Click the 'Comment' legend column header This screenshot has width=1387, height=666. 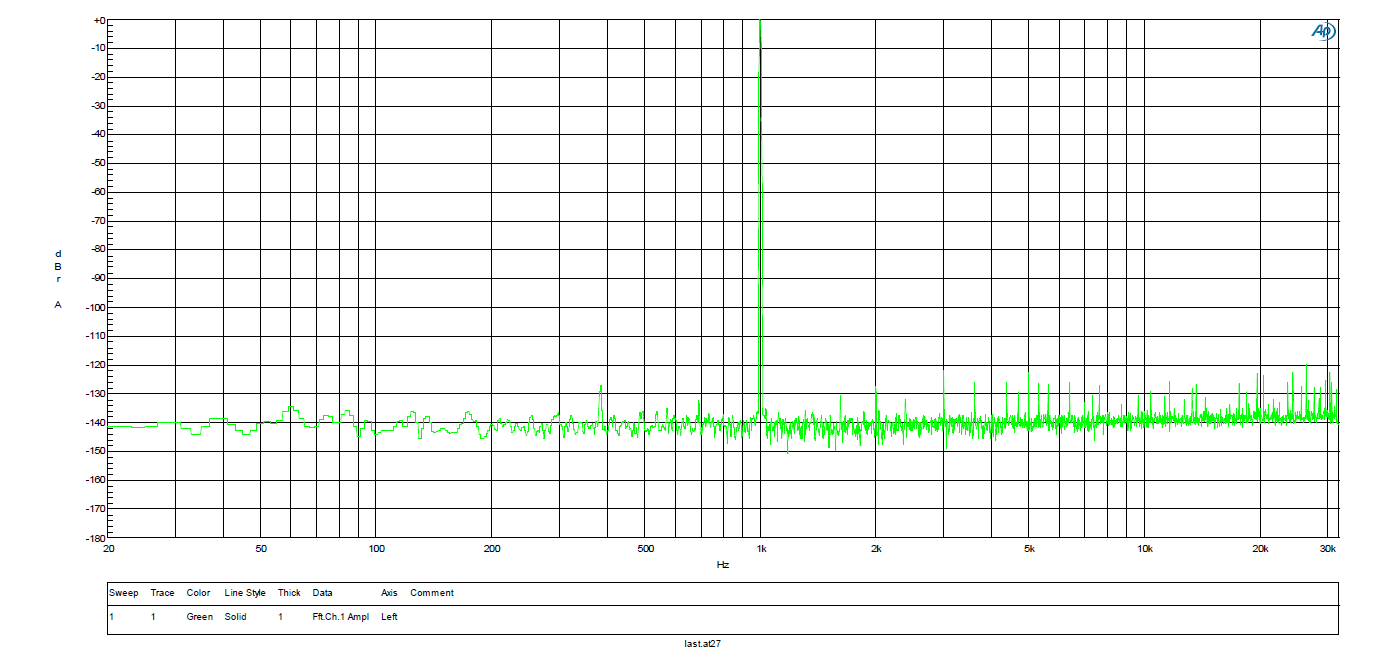(432, 593)
